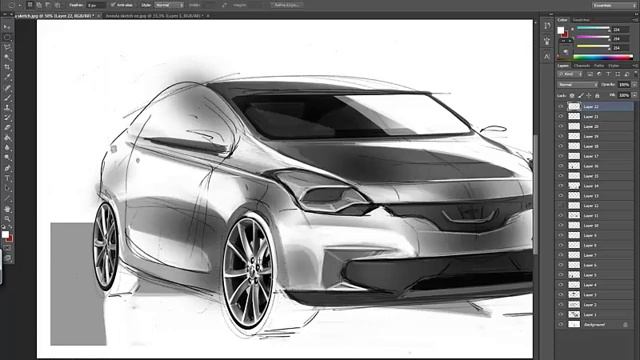Screen dimensions: 640x360
Task: Select the Crop tool
Action: coord(7,67)
